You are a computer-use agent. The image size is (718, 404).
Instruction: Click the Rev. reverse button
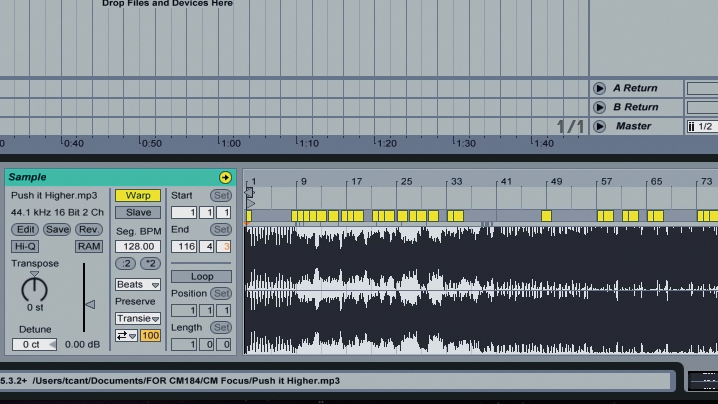89,229
